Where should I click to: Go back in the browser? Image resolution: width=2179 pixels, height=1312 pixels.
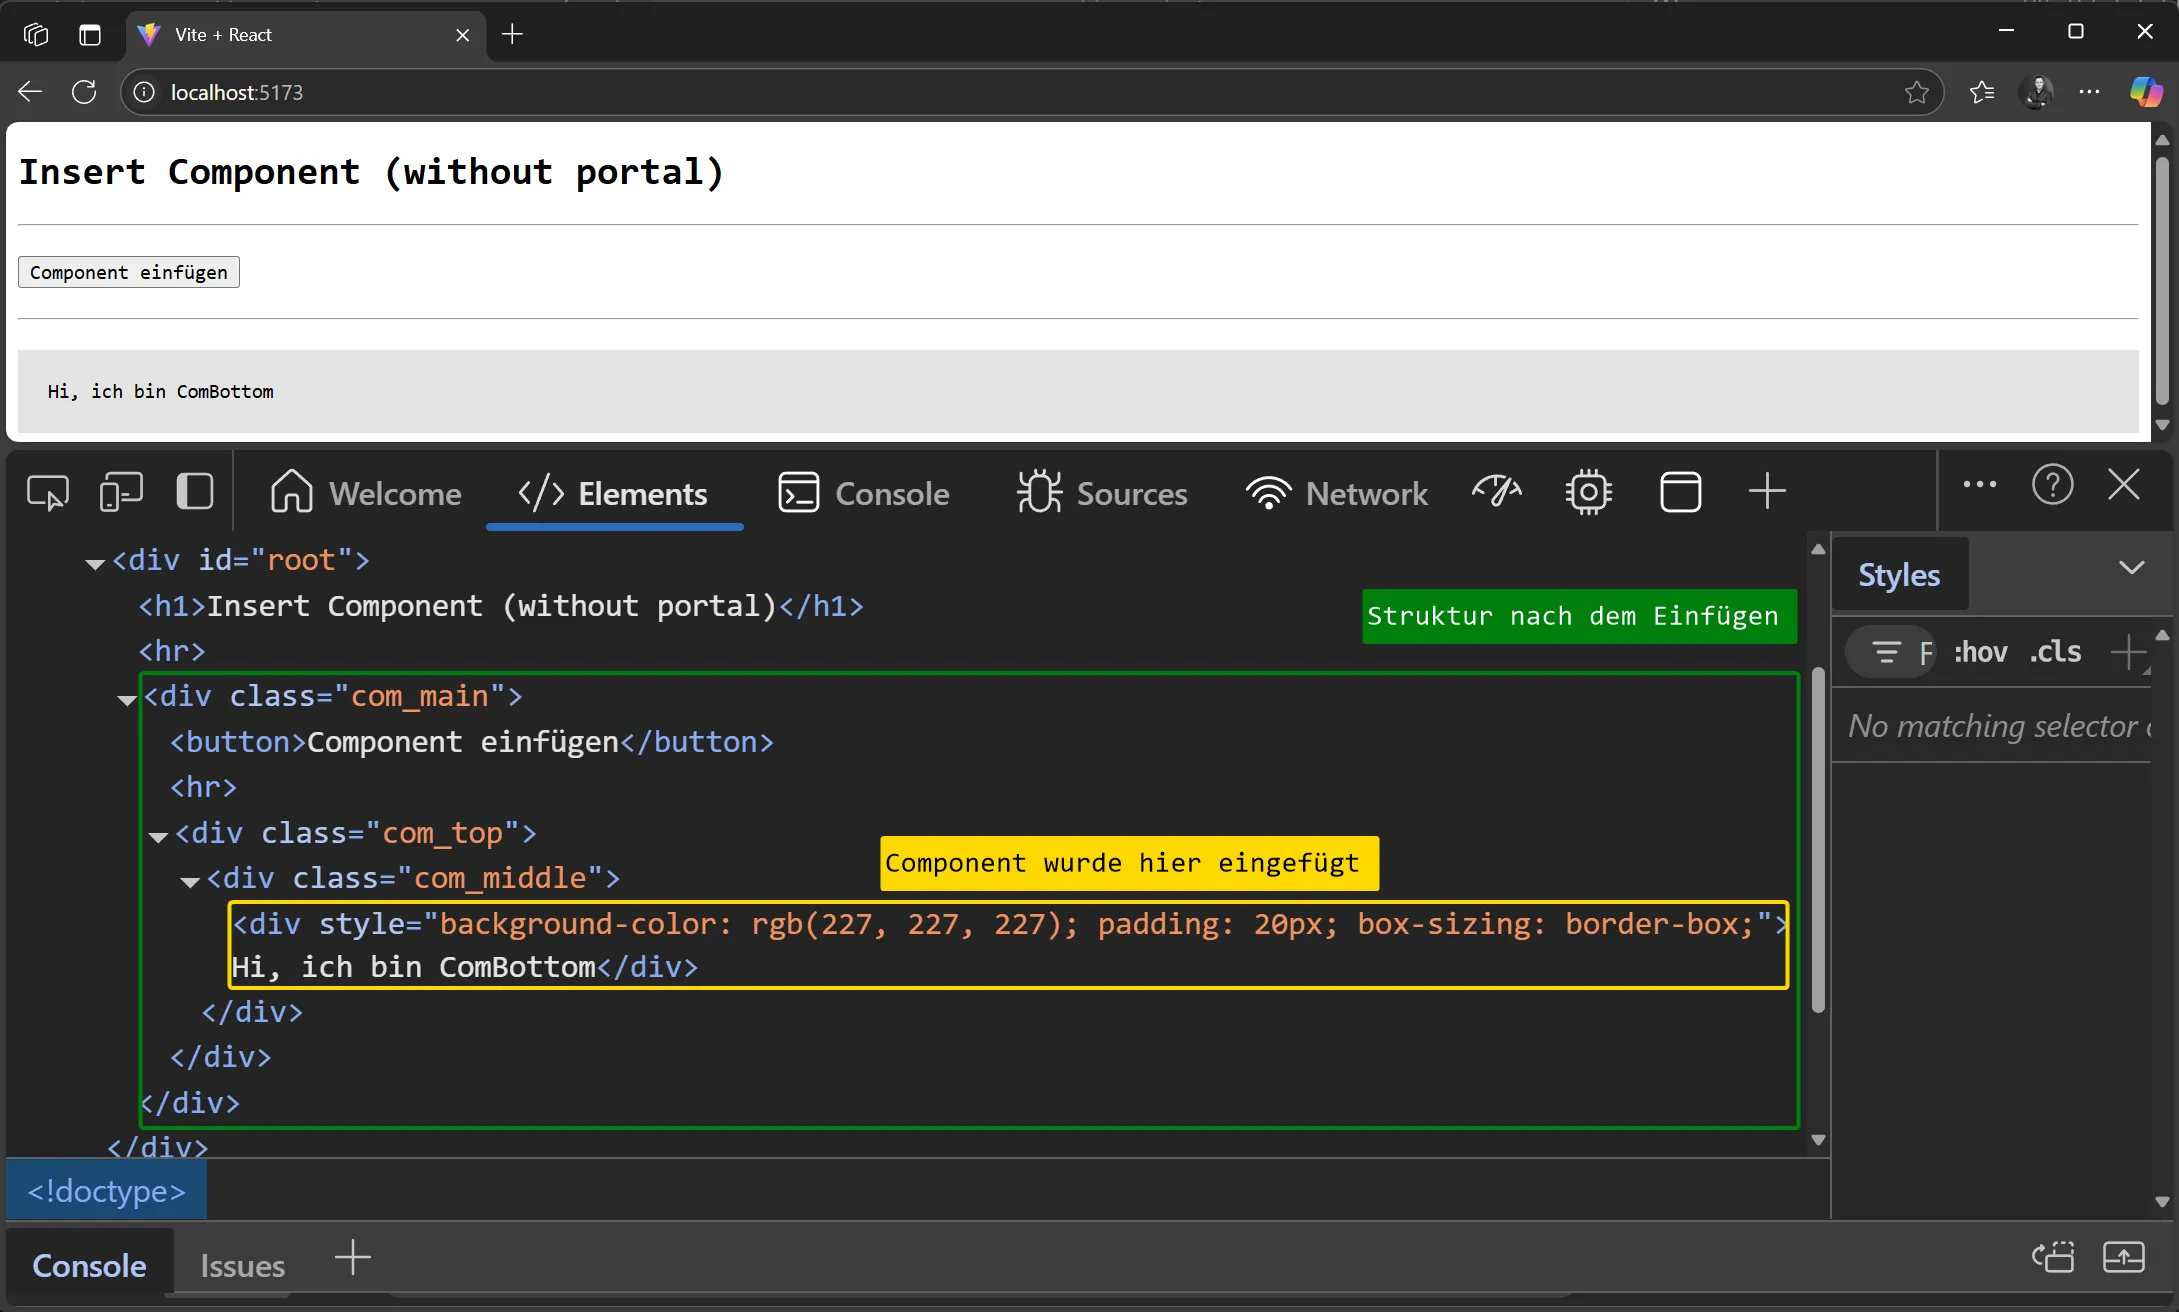tap(30, 92)
